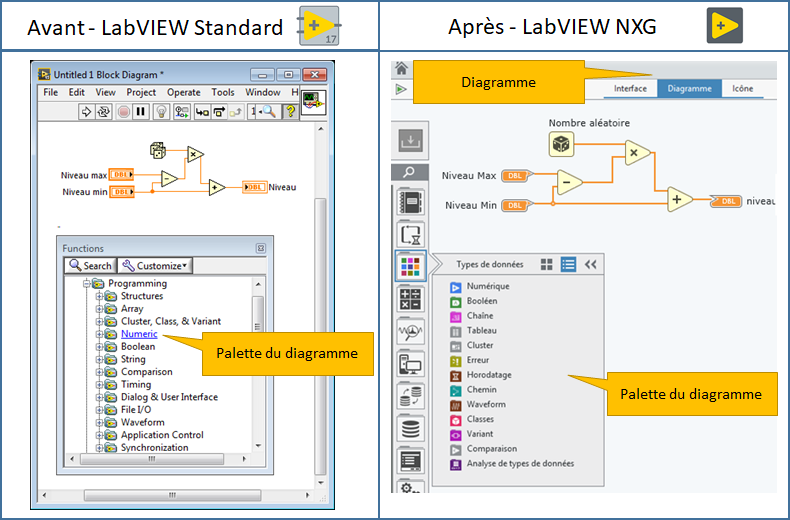
Task: Switch to the Icône tab
Action: pyautogui.click(x=743, y=88)
